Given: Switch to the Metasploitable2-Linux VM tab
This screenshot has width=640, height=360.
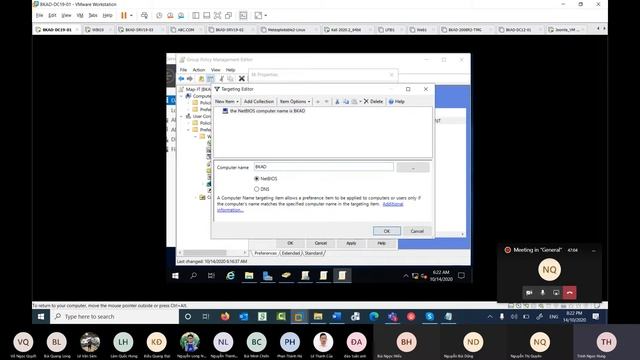Looking at the screenshot, I should point(287,30).
